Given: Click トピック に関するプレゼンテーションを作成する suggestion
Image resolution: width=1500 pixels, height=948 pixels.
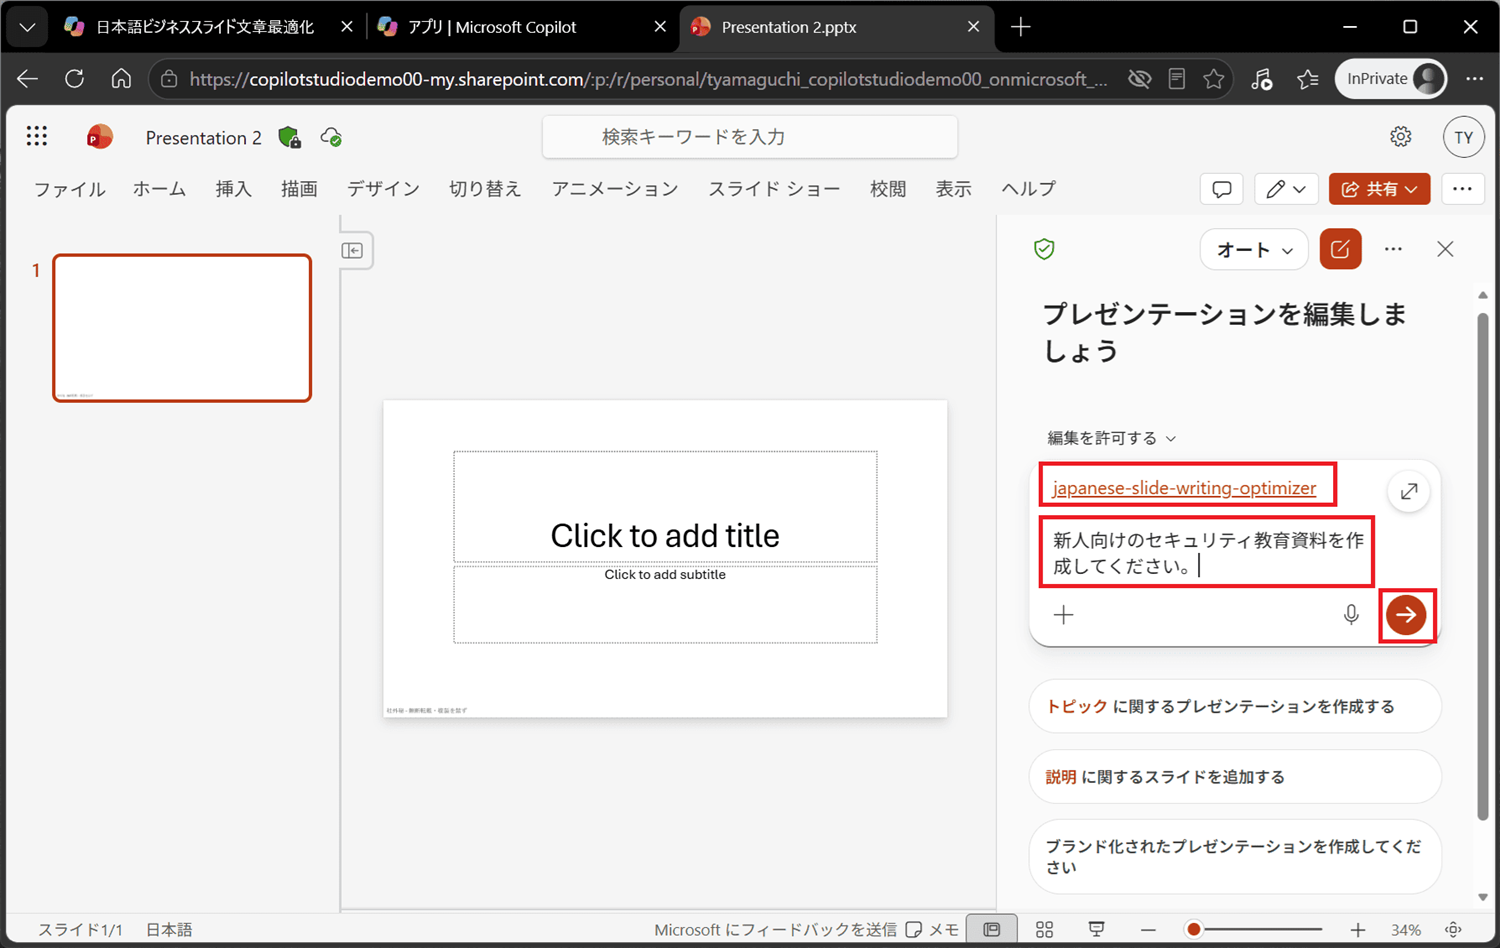Looking at the screenshot, I should tap(1235, 706).
